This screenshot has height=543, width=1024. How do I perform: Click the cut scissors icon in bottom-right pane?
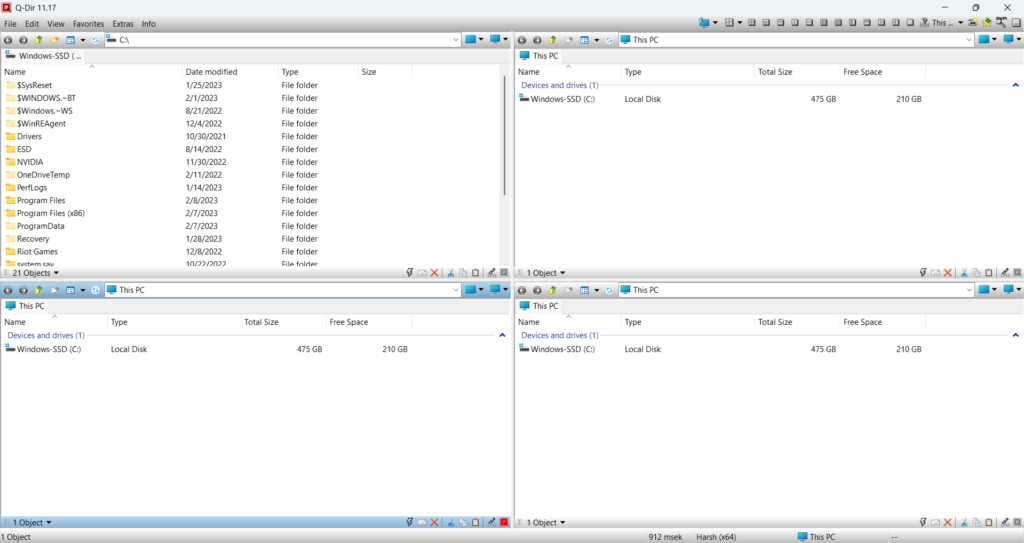[964, 522]
